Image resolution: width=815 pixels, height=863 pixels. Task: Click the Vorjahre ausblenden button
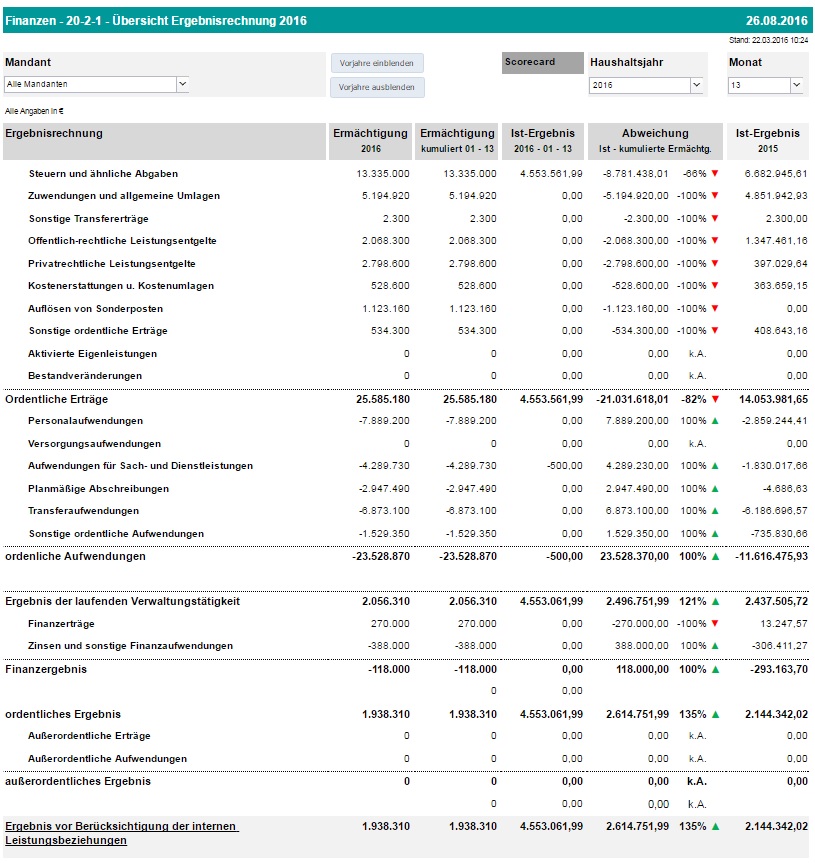click(377, 87)
